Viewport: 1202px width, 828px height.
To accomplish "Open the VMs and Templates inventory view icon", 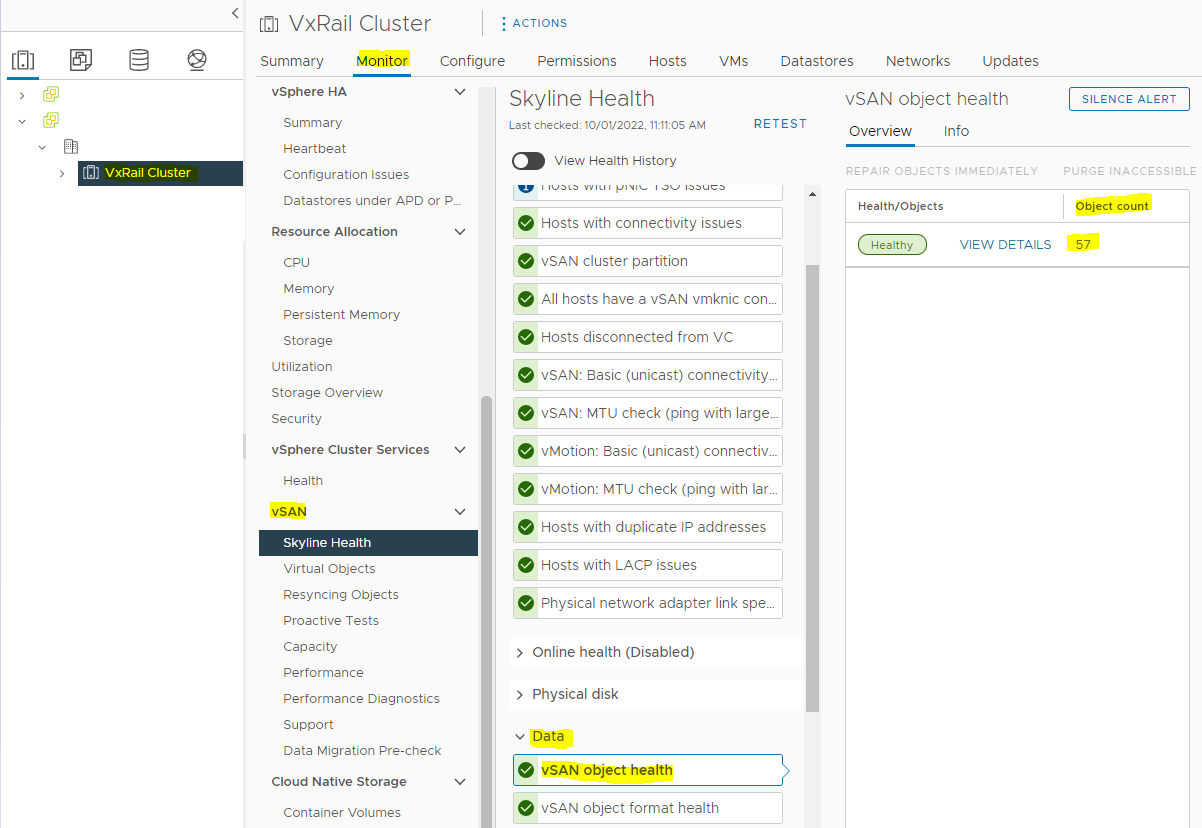I will (x=80, y=60).
